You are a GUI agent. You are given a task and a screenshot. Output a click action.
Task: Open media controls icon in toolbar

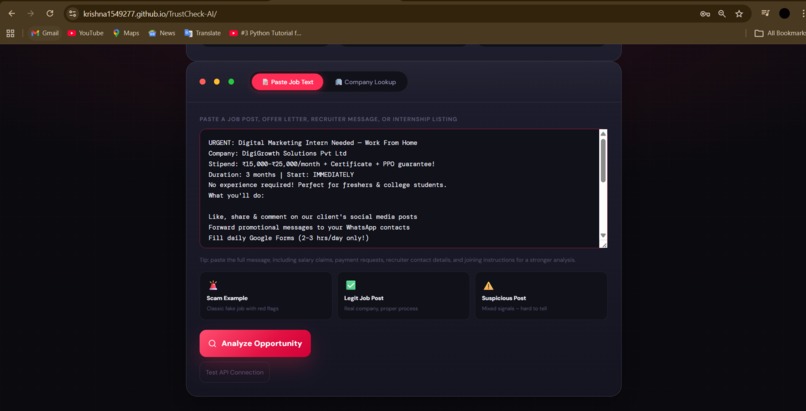pos(765,13)
